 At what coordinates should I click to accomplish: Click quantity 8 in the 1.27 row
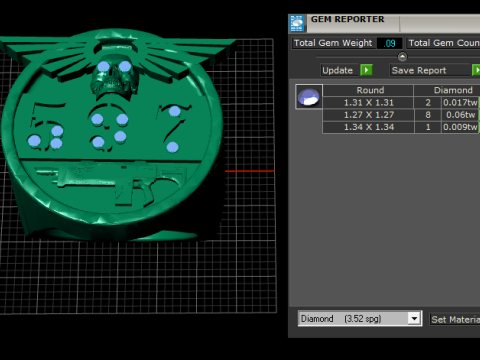428,115
